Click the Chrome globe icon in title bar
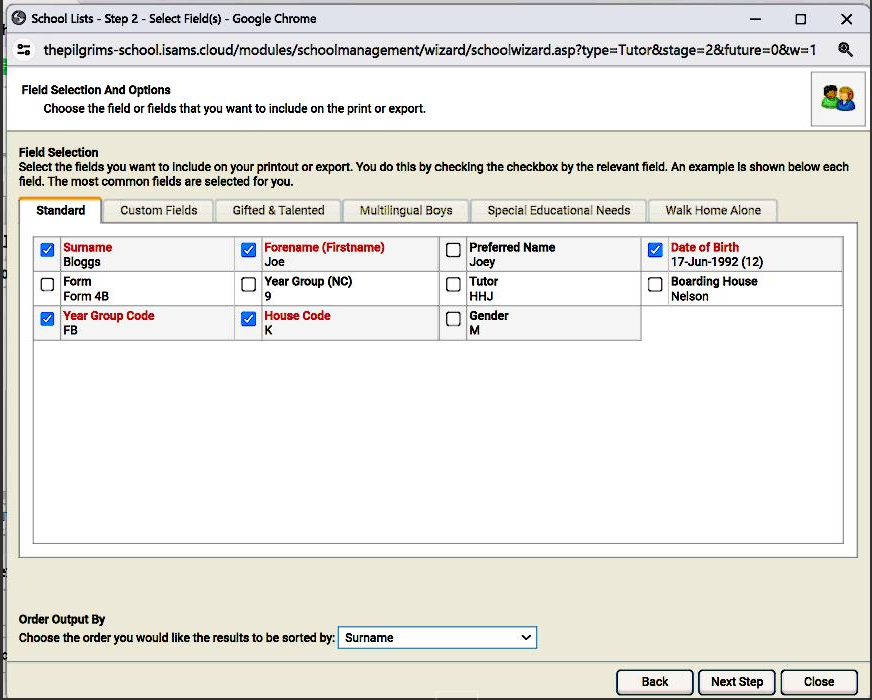872x700 pixels. [17, 18]
